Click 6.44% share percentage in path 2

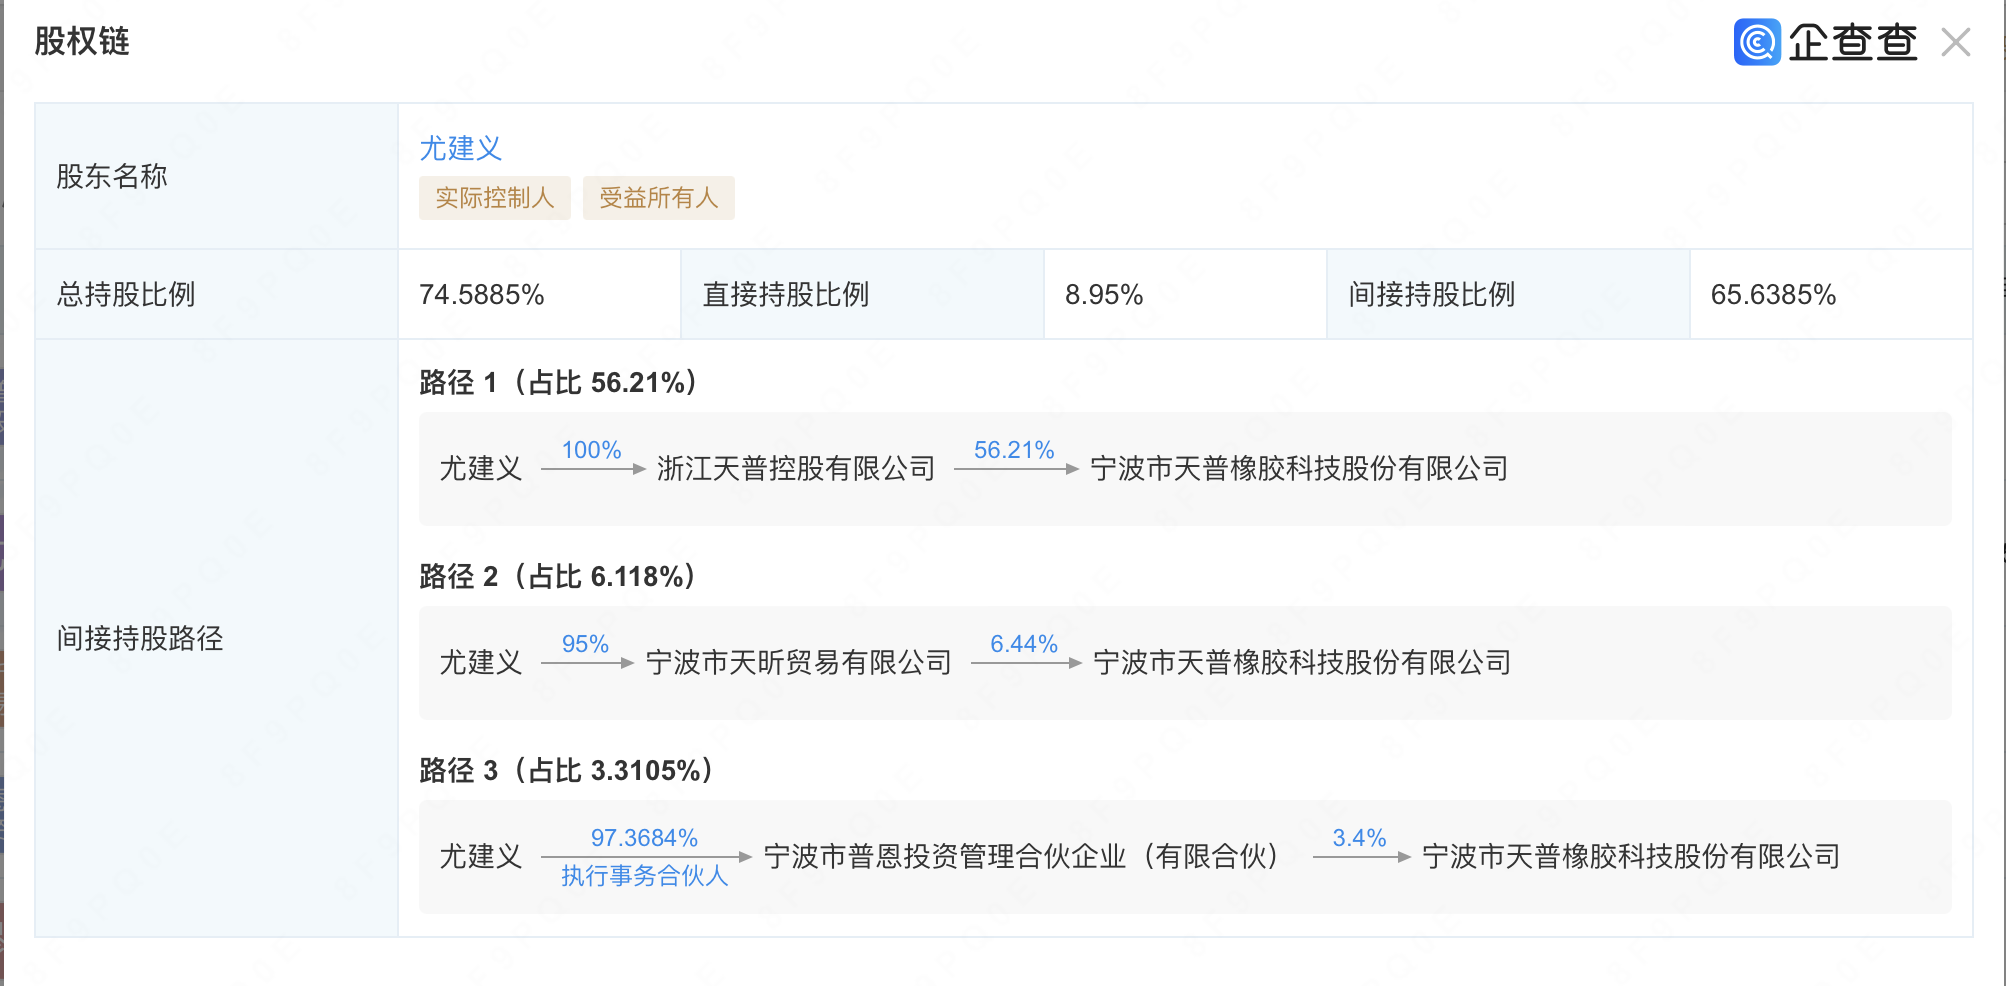click(x=1023, y=644)
